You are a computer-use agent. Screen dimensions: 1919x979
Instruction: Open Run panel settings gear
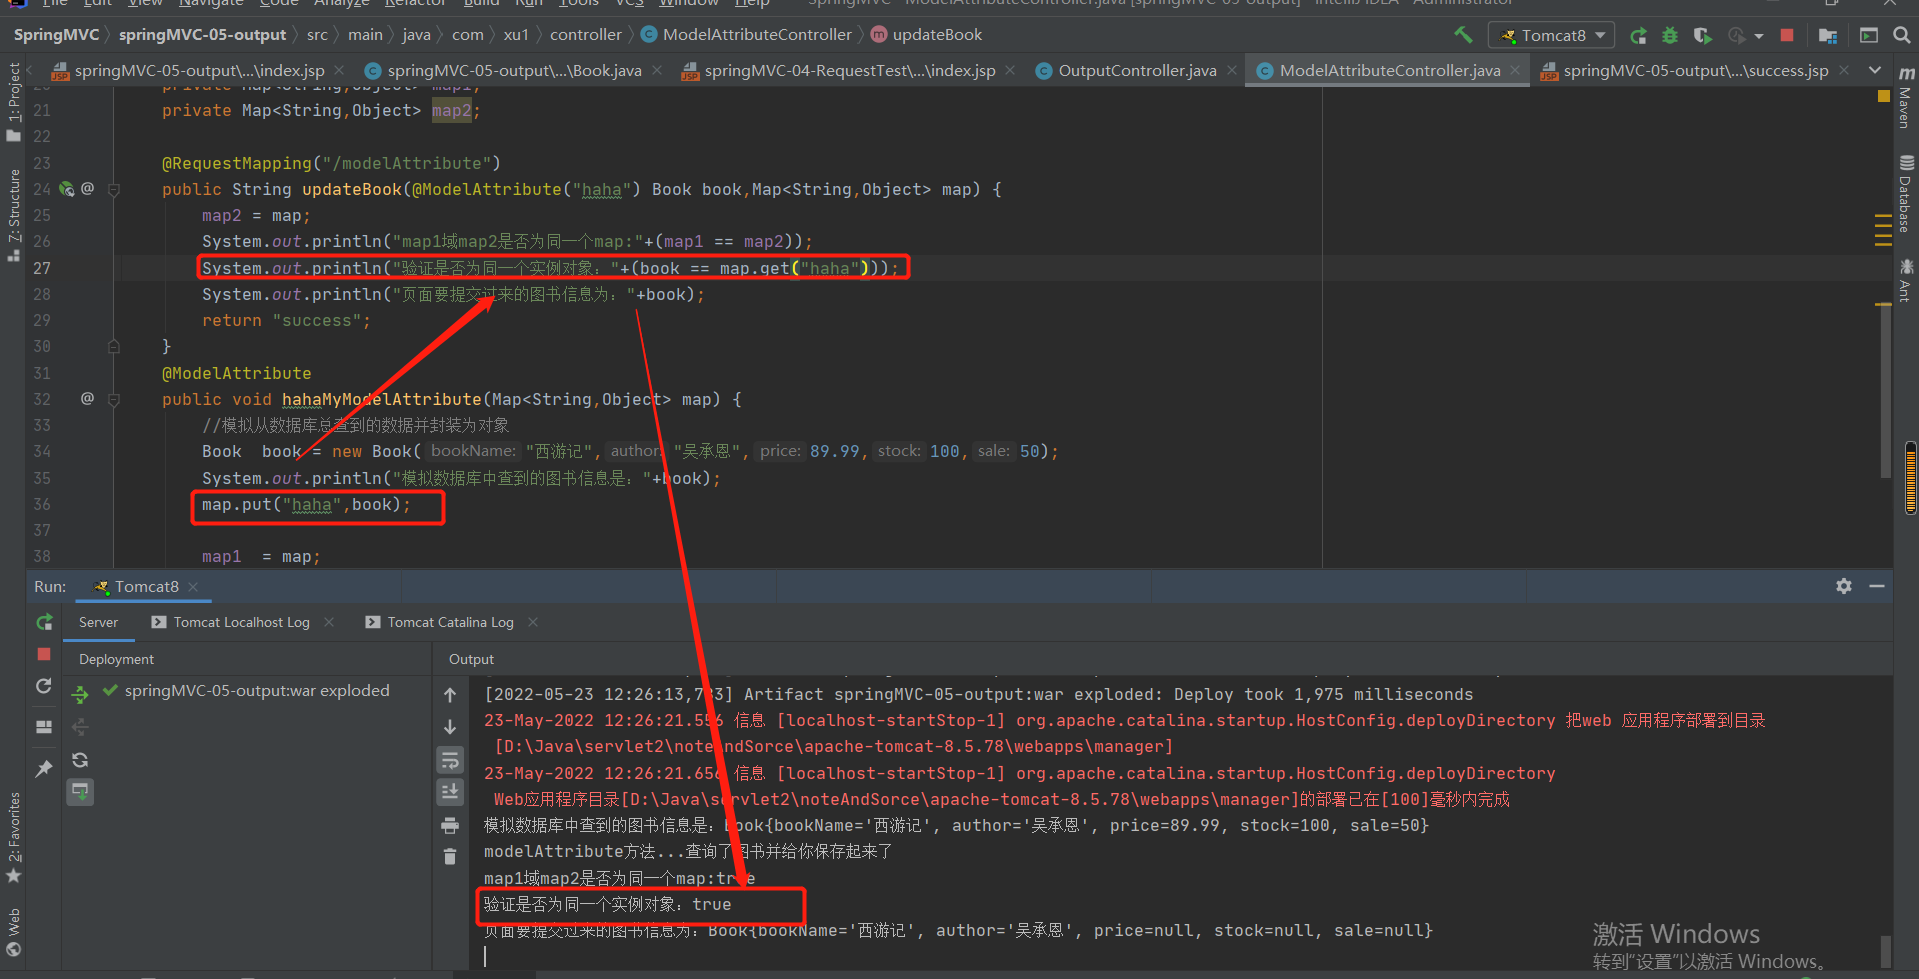[x=1844, y=586]
